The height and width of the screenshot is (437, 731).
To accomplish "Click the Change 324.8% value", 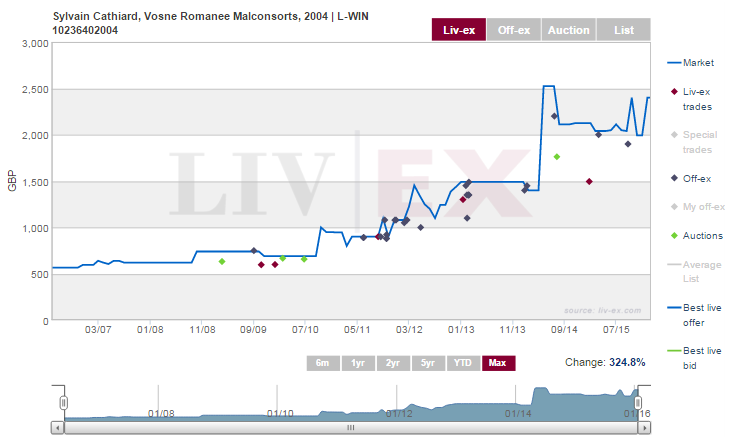I will tap(627, 362).
